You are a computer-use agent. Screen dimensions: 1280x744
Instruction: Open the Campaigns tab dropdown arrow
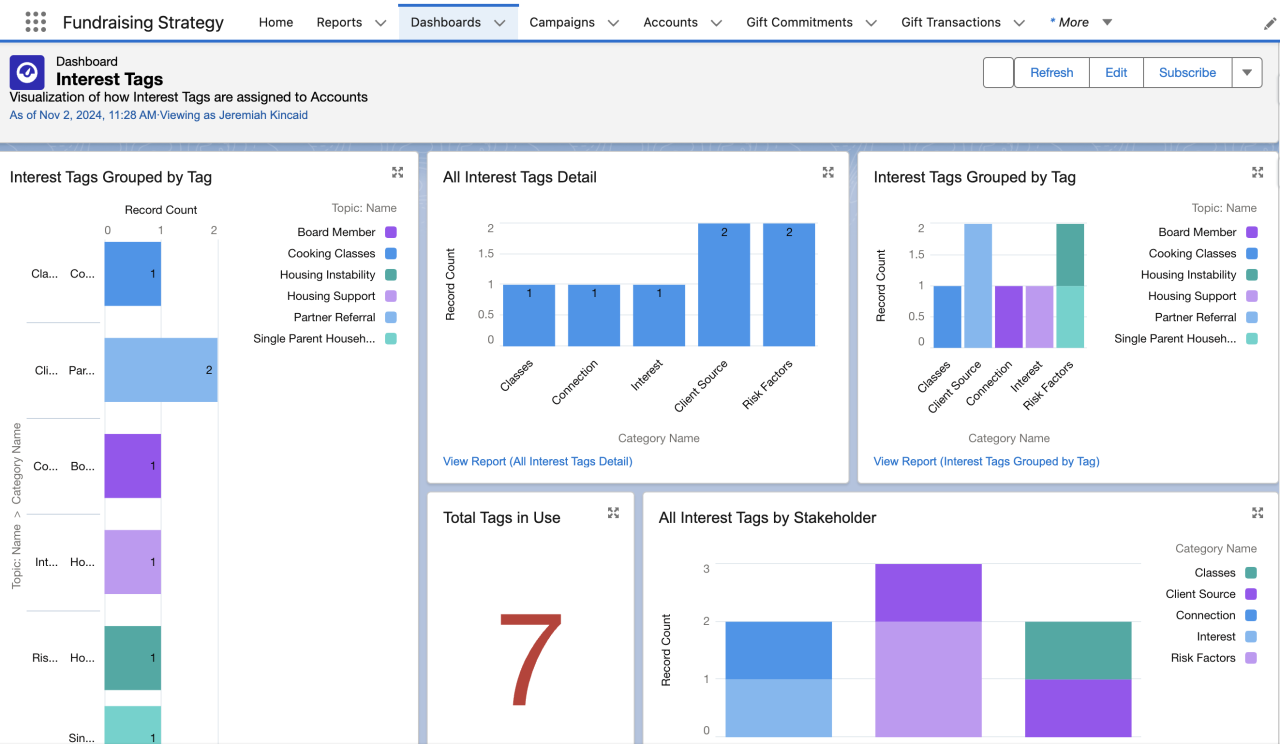pyautogui.click(x=613, y=23)
